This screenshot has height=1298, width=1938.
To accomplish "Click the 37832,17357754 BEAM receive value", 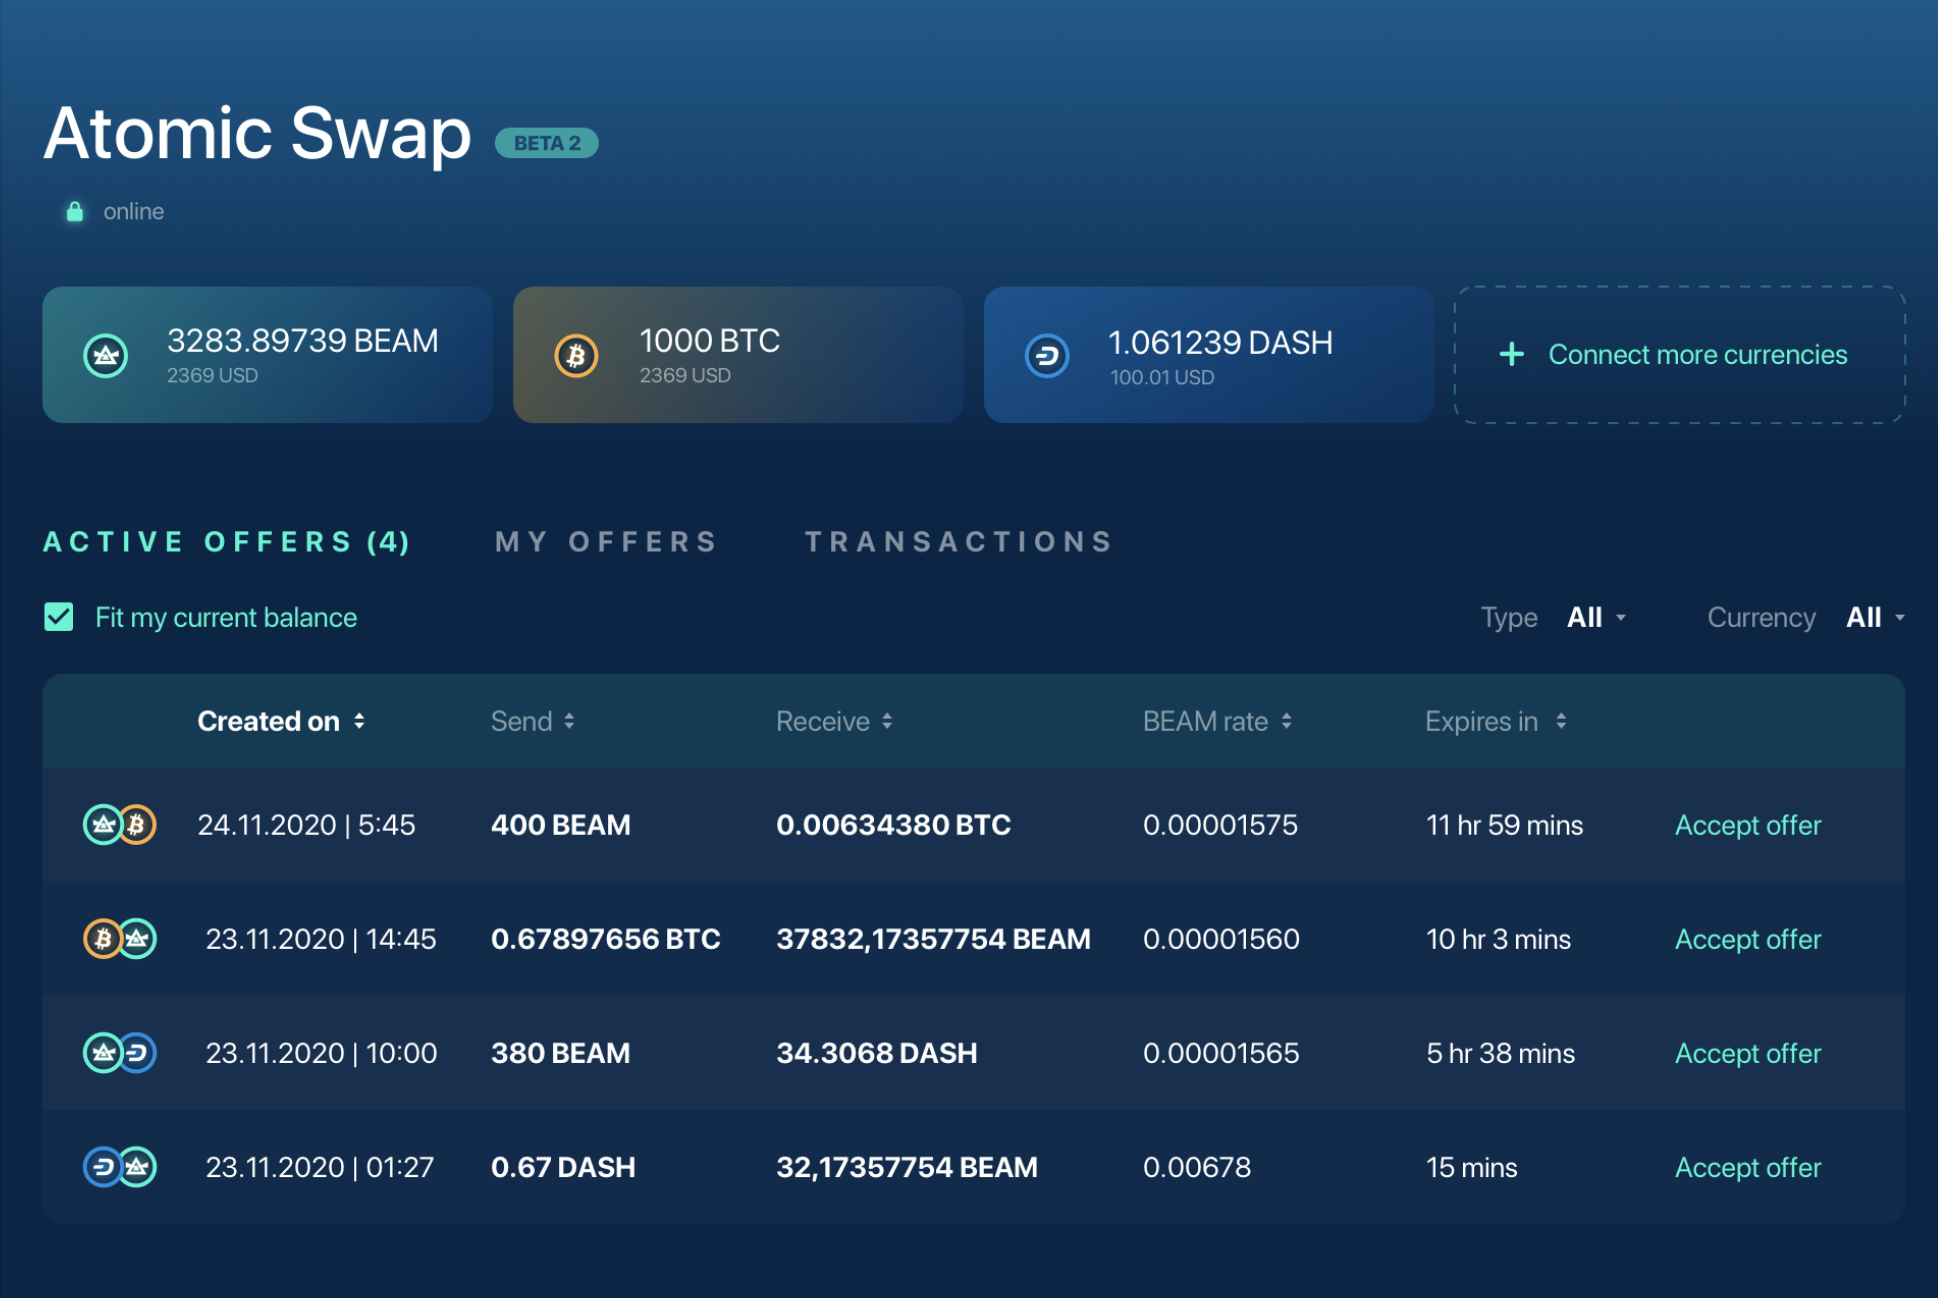I will point(933,939).
